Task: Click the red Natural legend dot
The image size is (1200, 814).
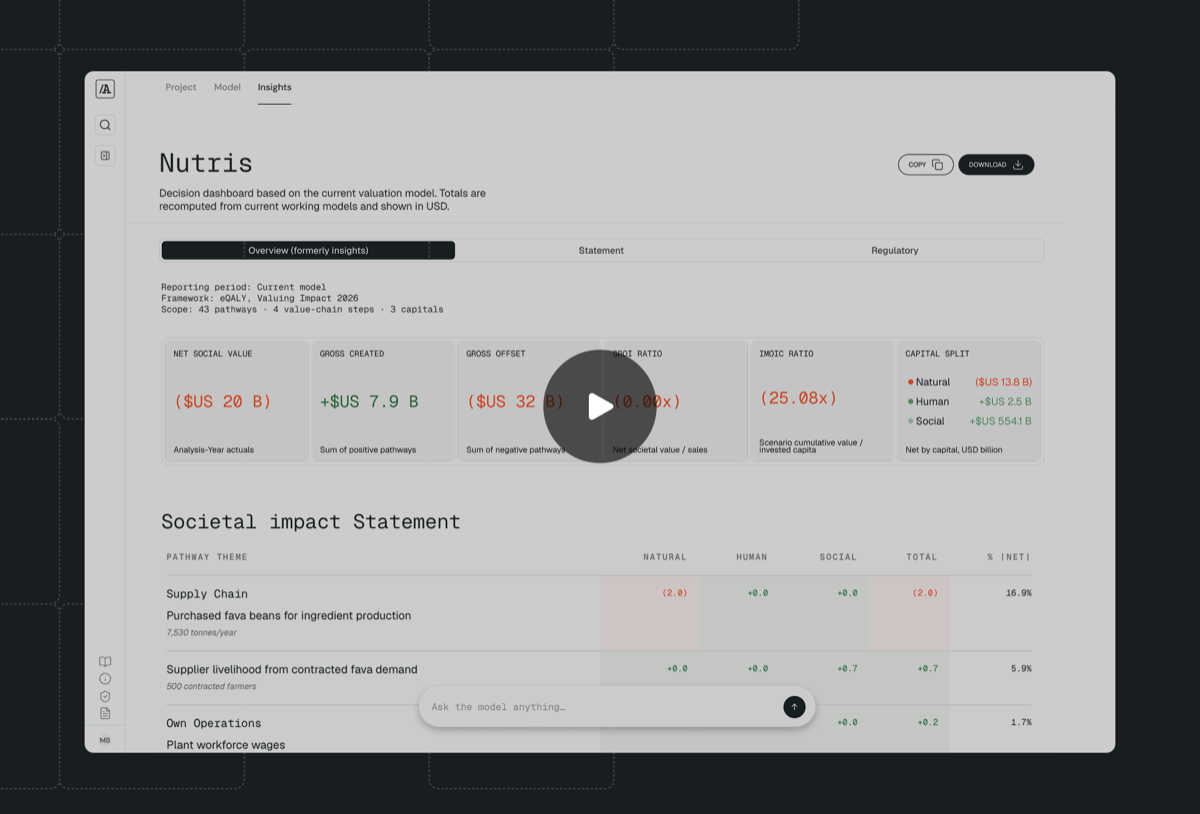Action: [x=911, y=382]
